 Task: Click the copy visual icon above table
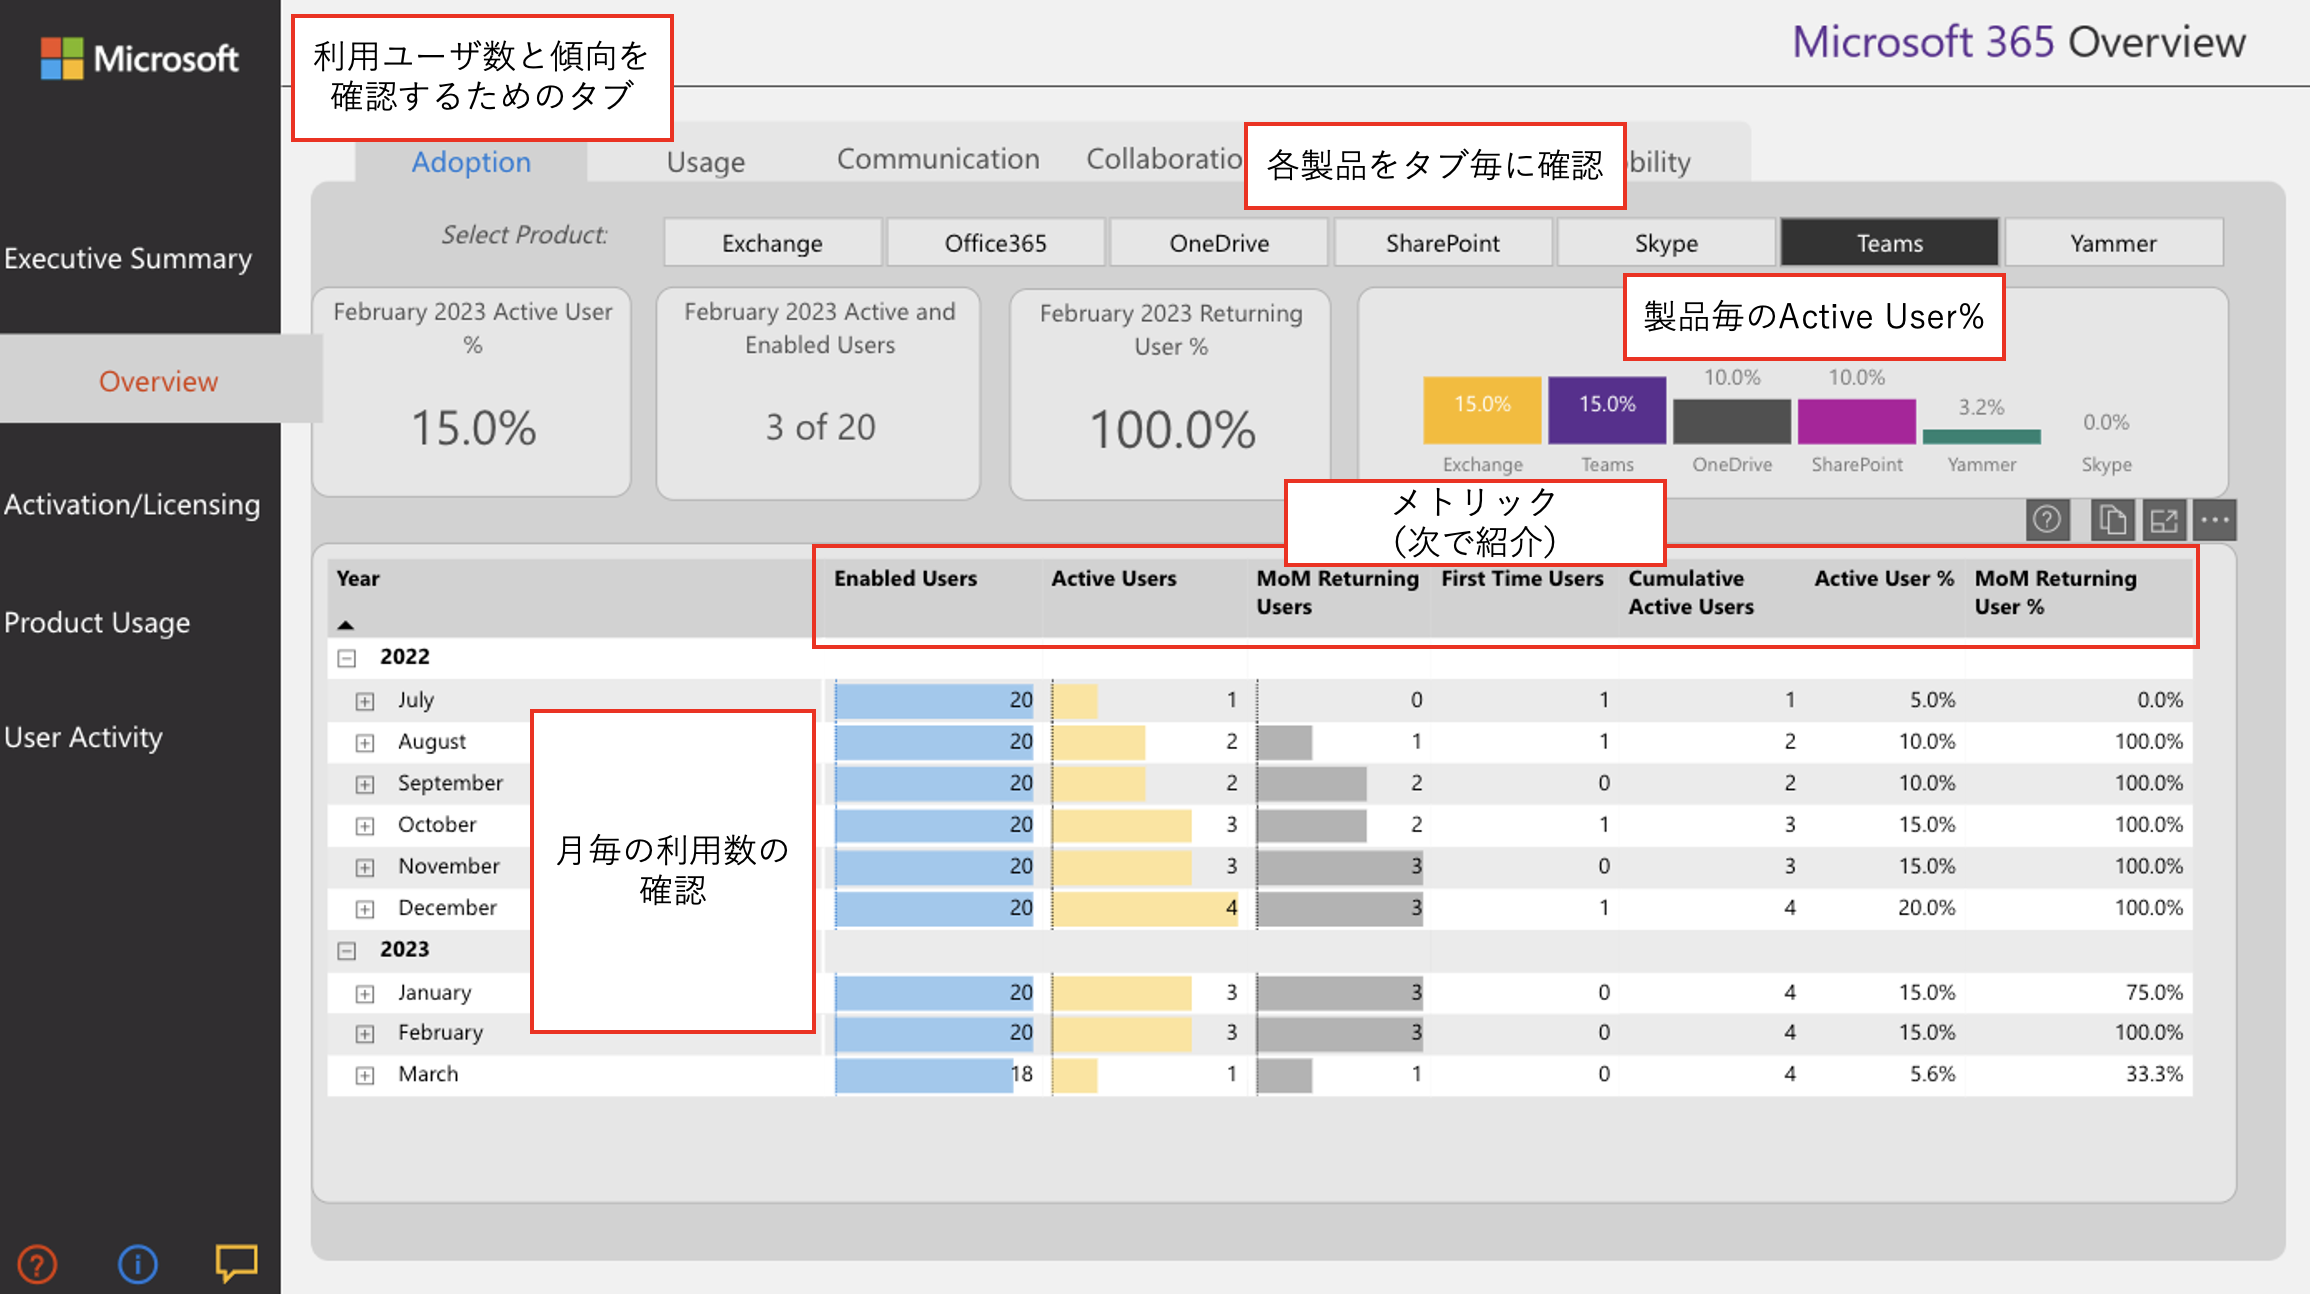click(x=2111, y=520)
